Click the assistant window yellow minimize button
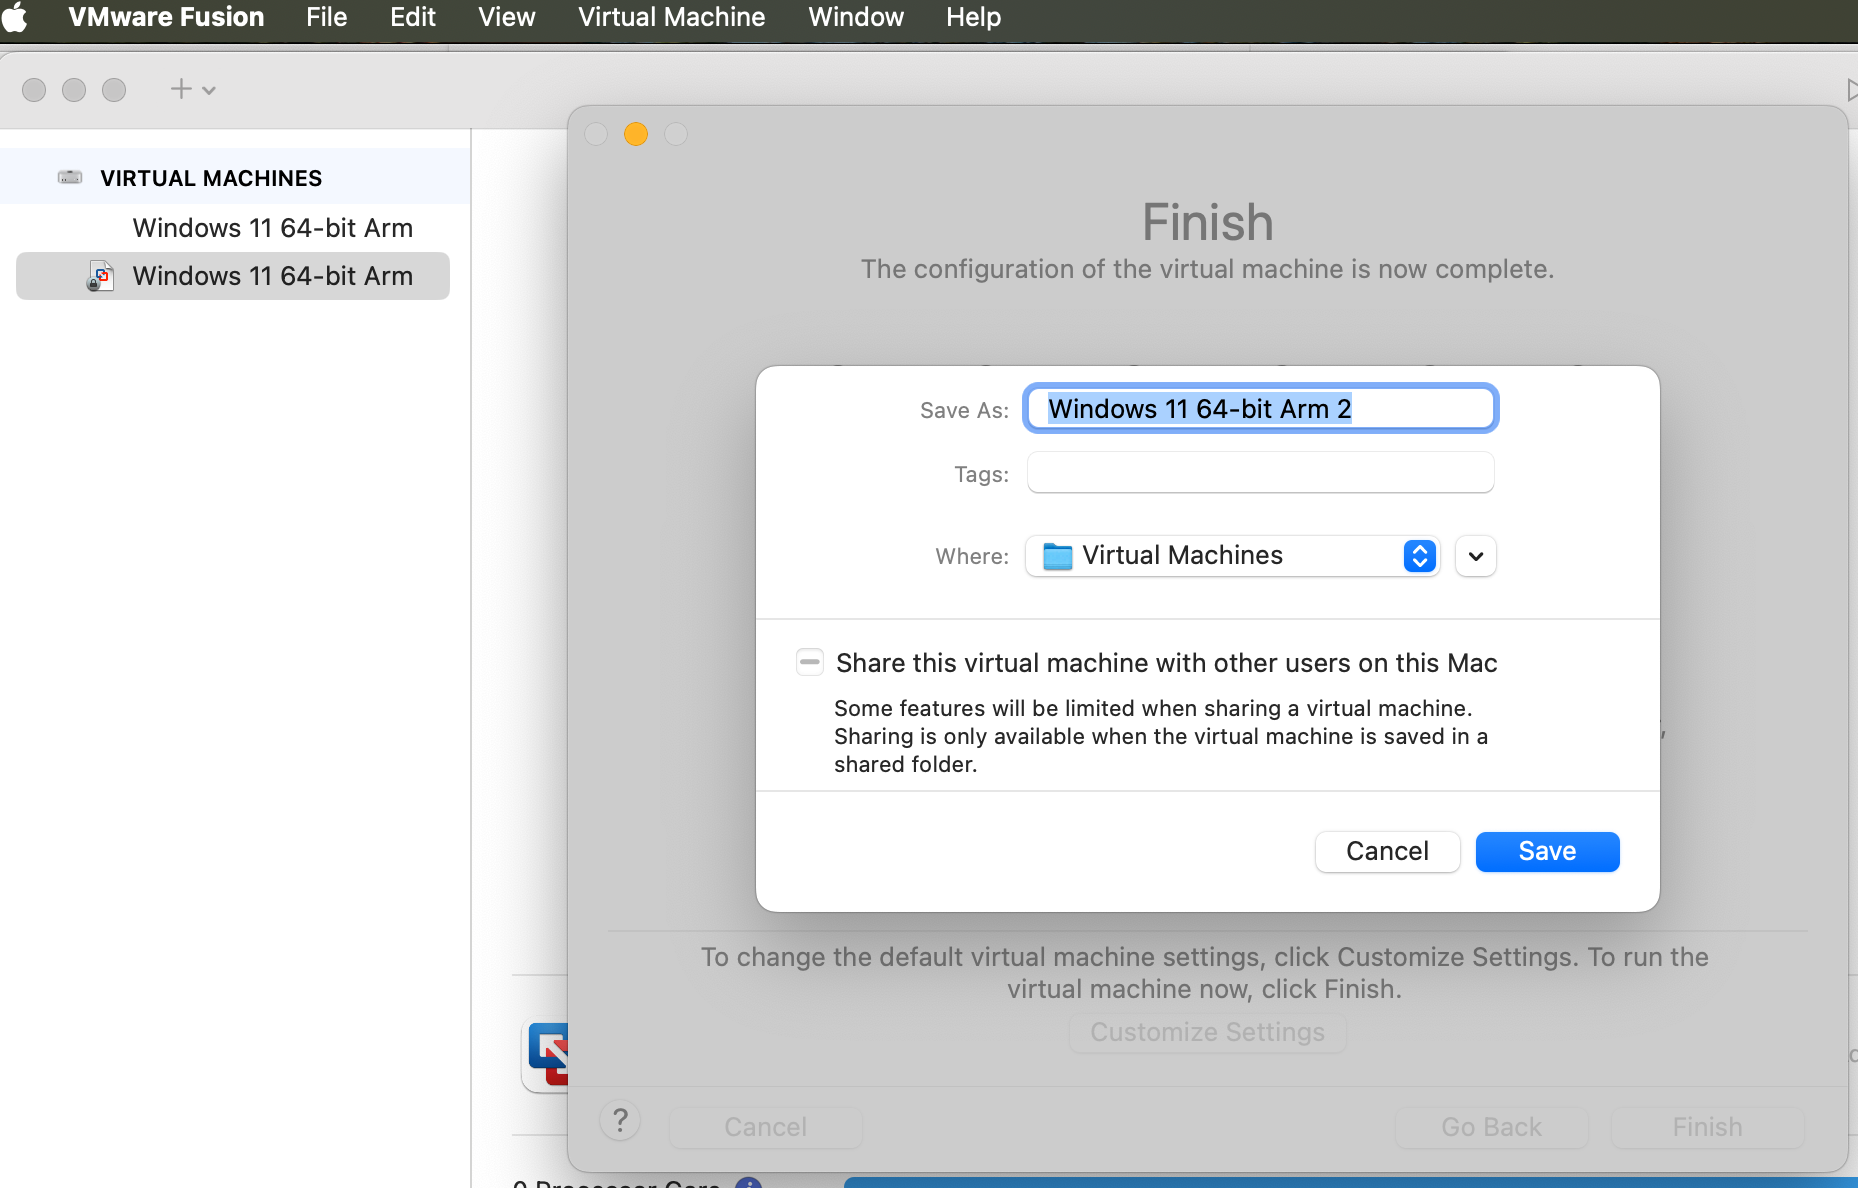 [636, 134]
